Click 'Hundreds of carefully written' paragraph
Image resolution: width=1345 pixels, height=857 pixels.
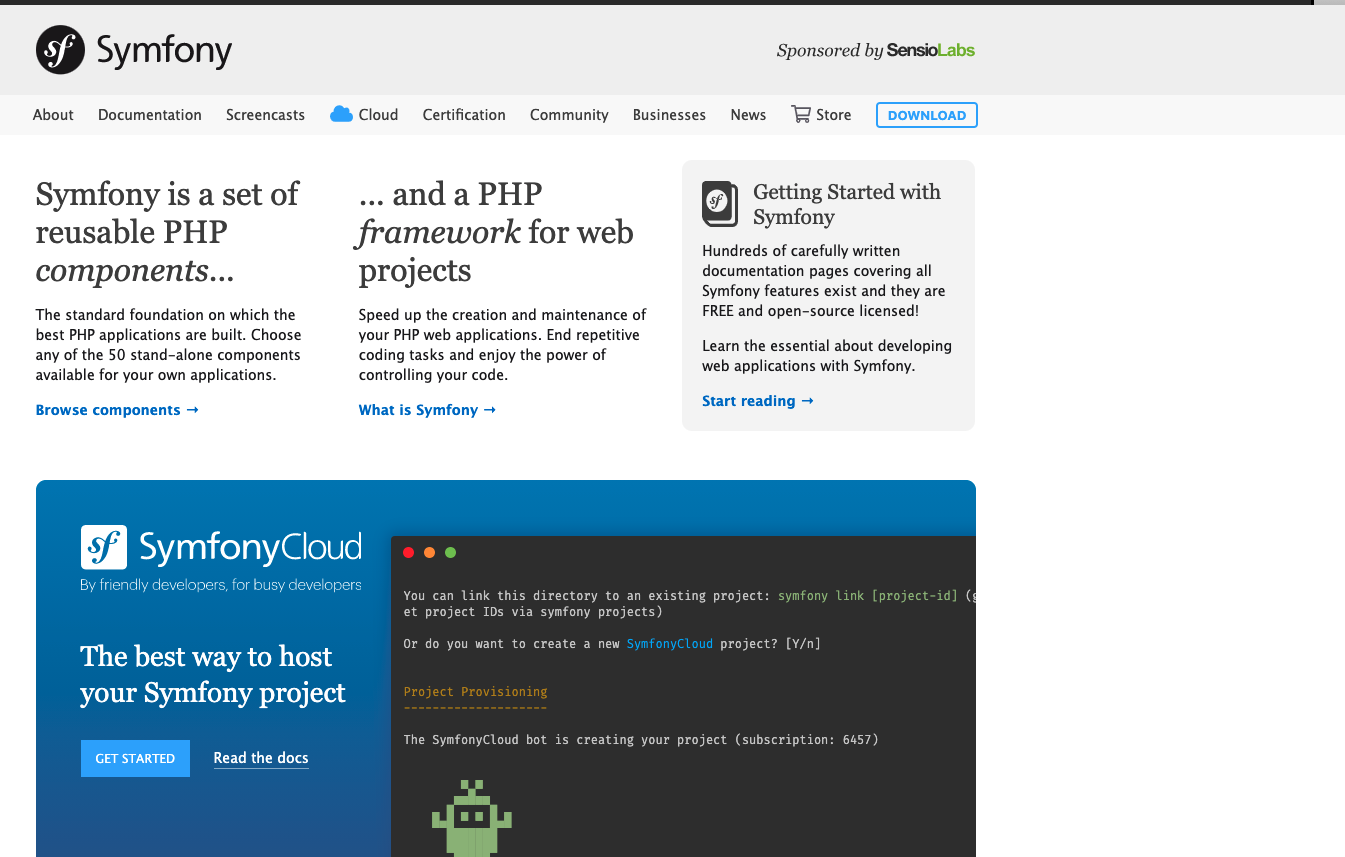coord(824,281)
